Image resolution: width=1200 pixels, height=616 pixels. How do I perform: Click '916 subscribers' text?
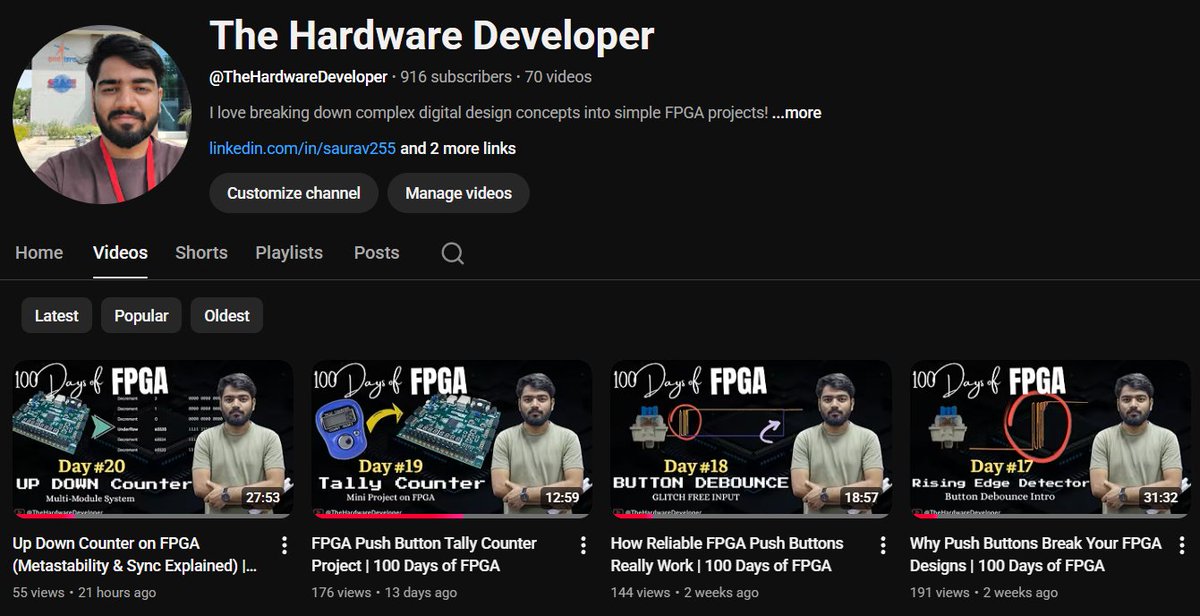456,77
